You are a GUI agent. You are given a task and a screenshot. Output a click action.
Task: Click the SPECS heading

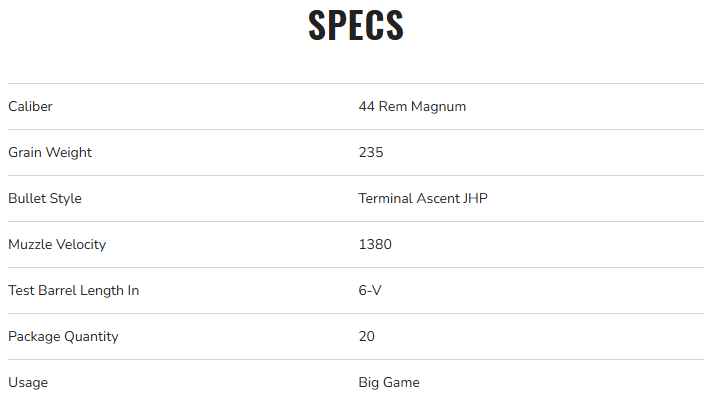click(x=355, y=27)
